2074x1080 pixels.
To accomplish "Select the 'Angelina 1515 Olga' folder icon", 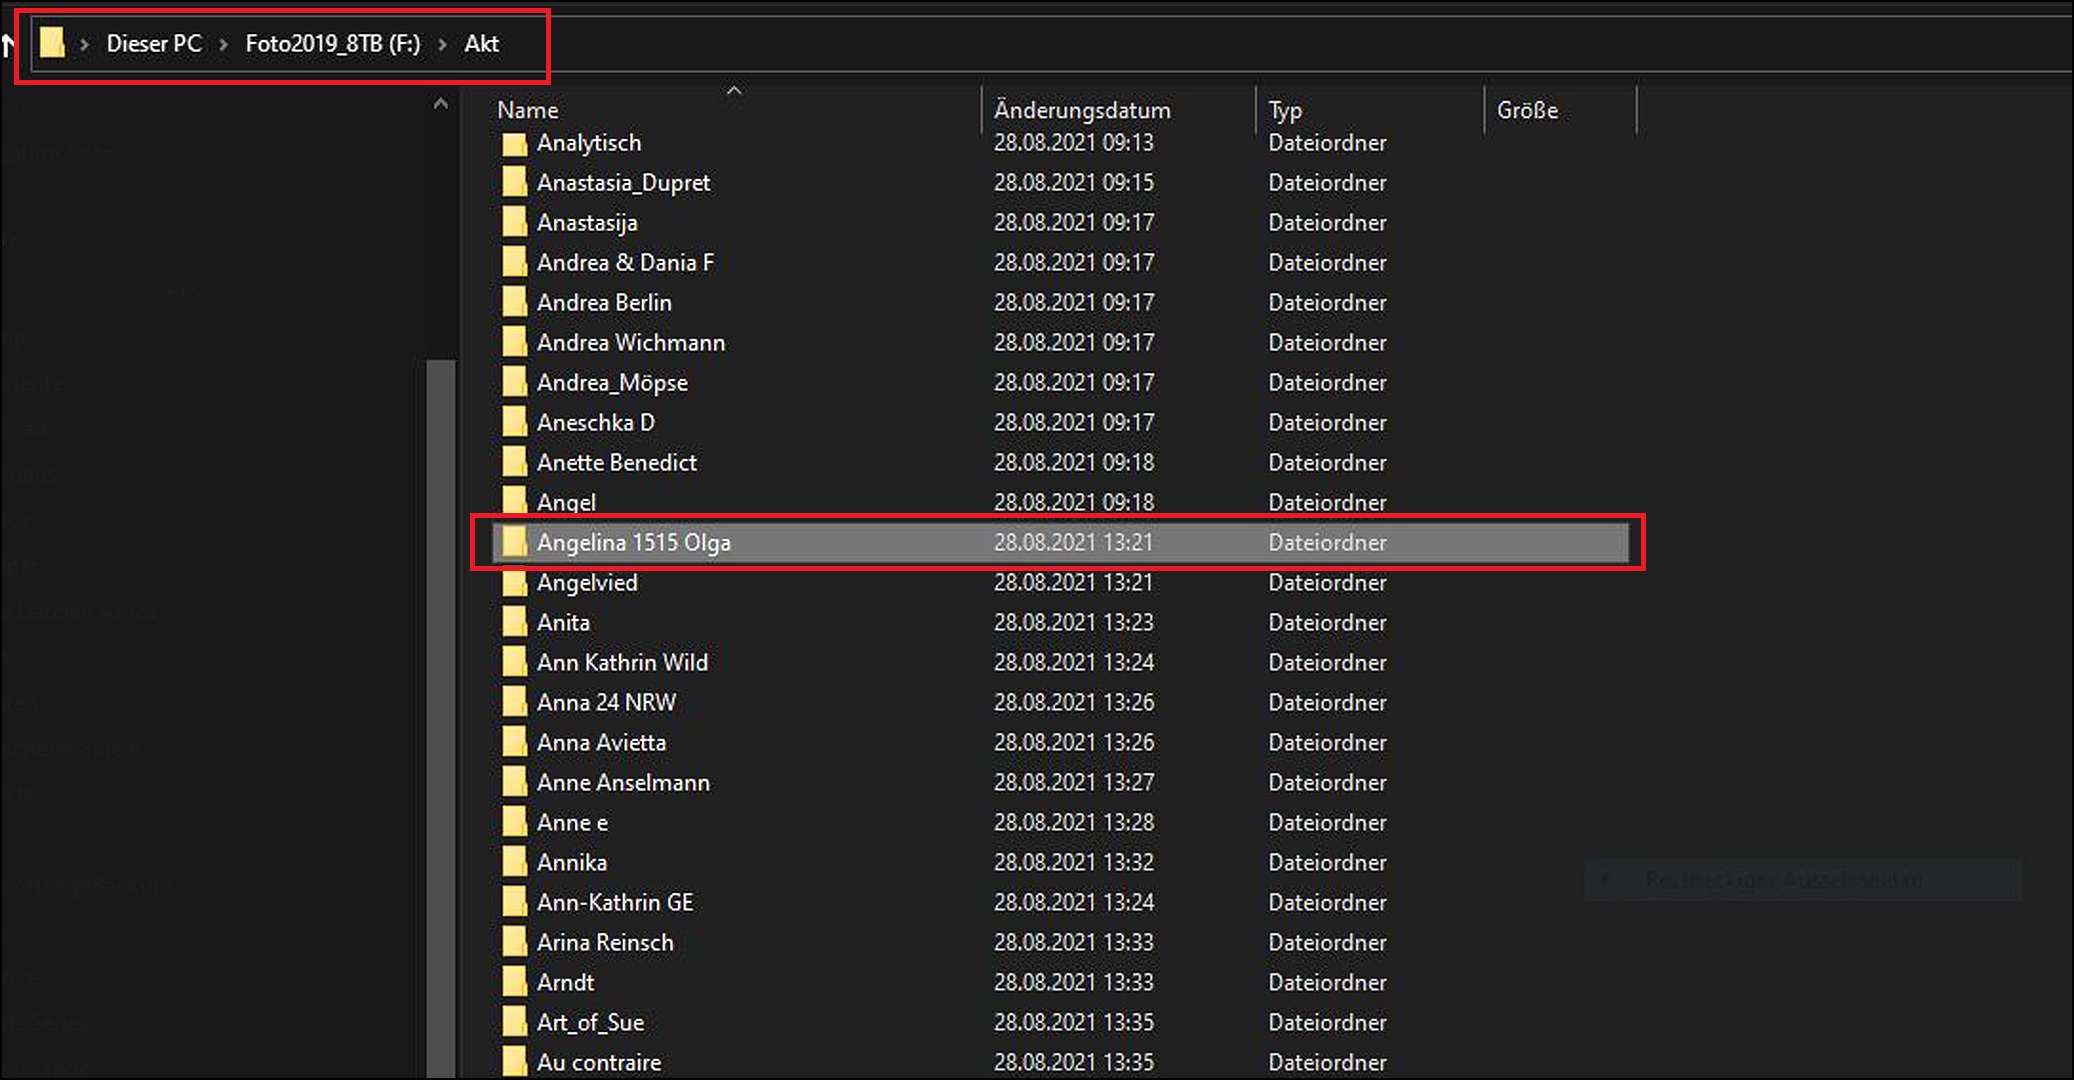I will click(x=514, y=543).
